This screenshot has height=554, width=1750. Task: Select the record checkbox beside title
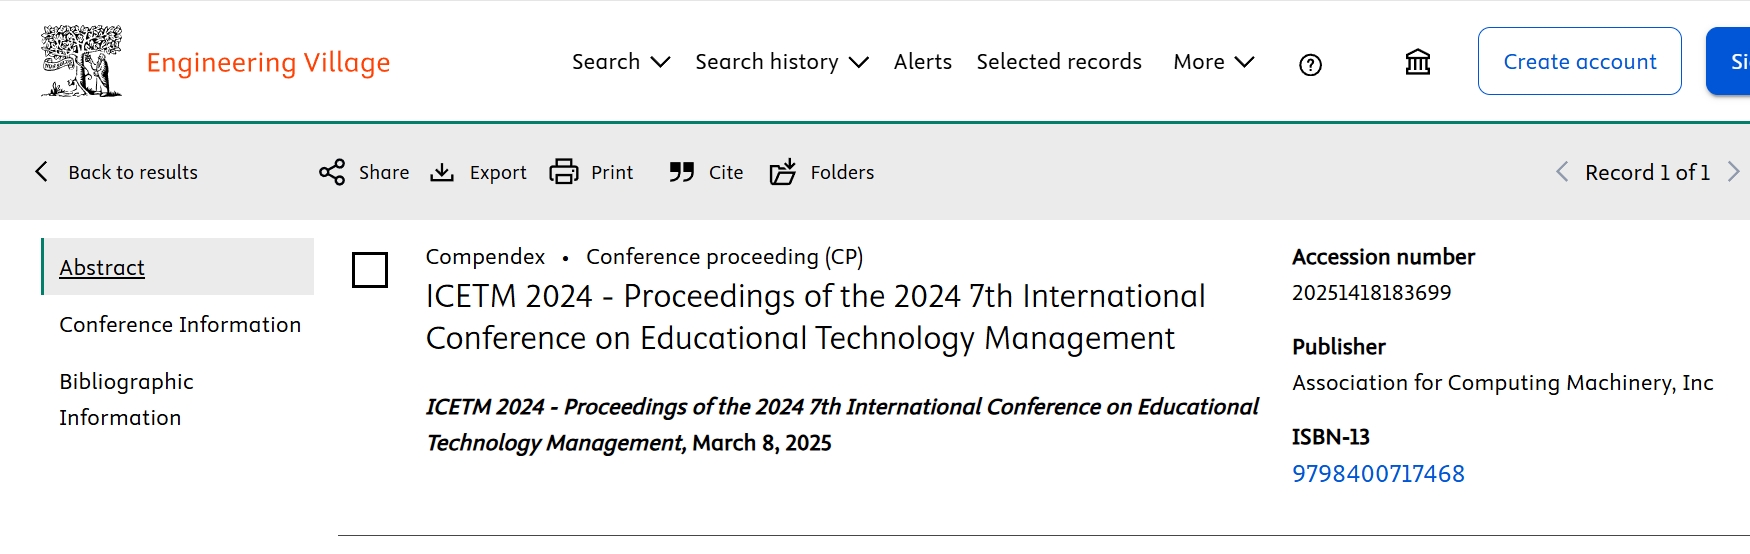click(x=370, y=270)
